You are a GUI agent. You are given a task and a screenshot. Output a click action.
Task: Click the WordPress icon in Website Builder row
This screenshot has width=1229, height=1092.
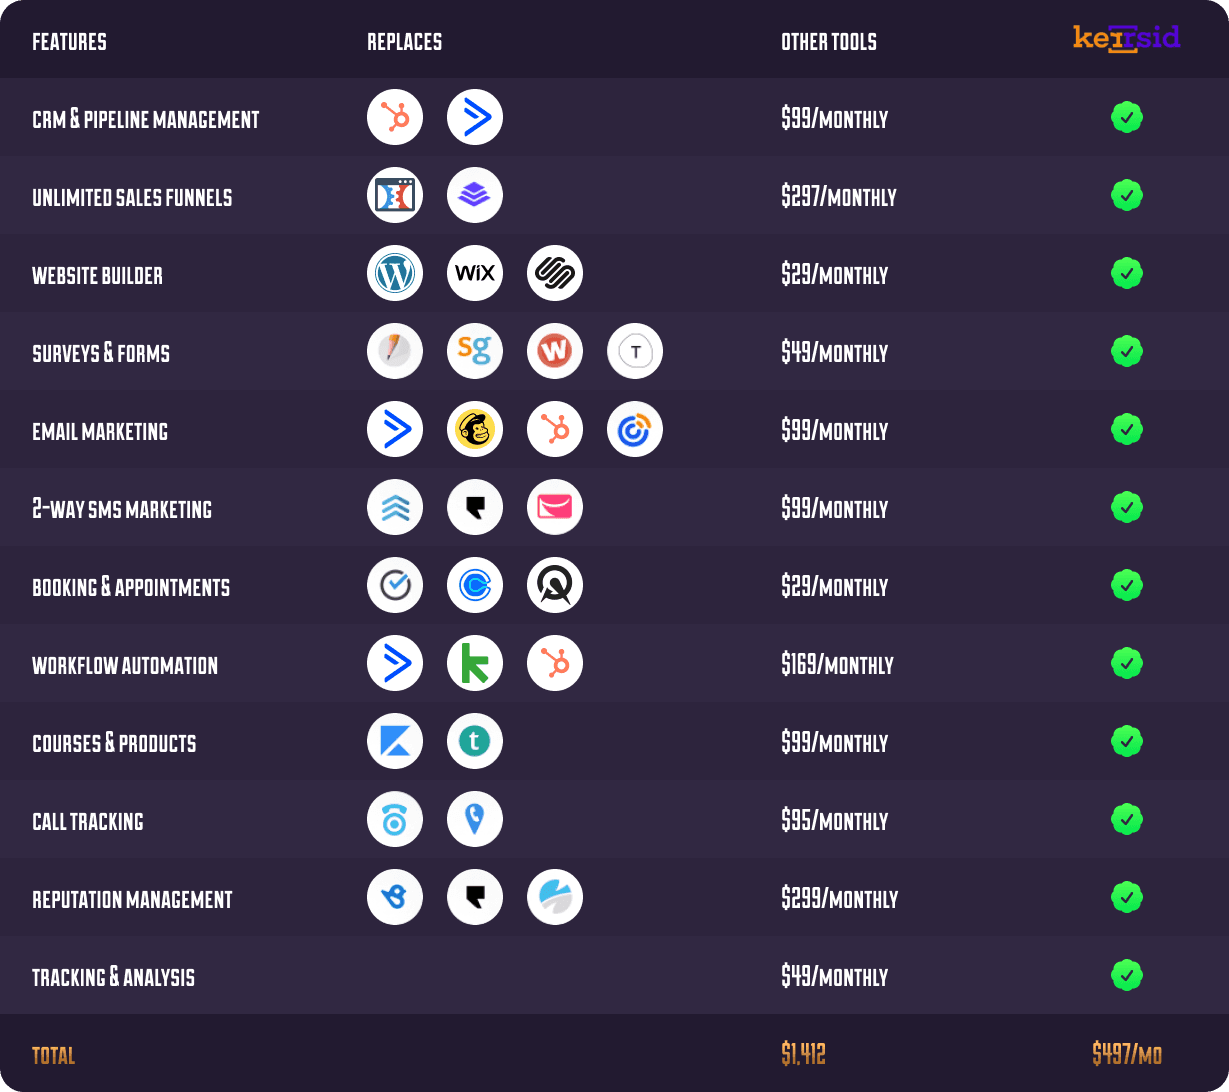pos(395,273)
